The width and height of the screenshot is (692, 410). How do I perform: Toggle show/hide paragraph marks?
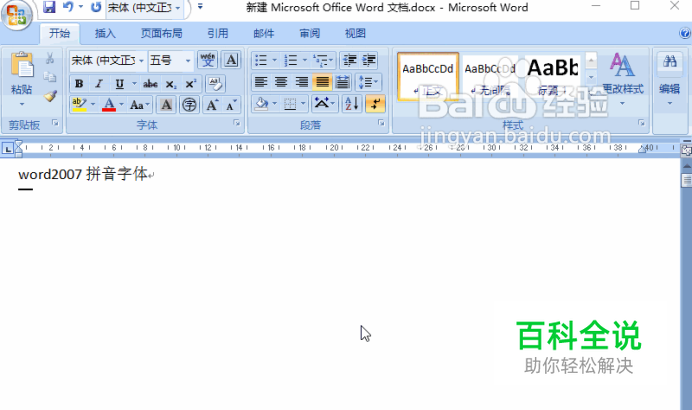click(x=375, y=104)
